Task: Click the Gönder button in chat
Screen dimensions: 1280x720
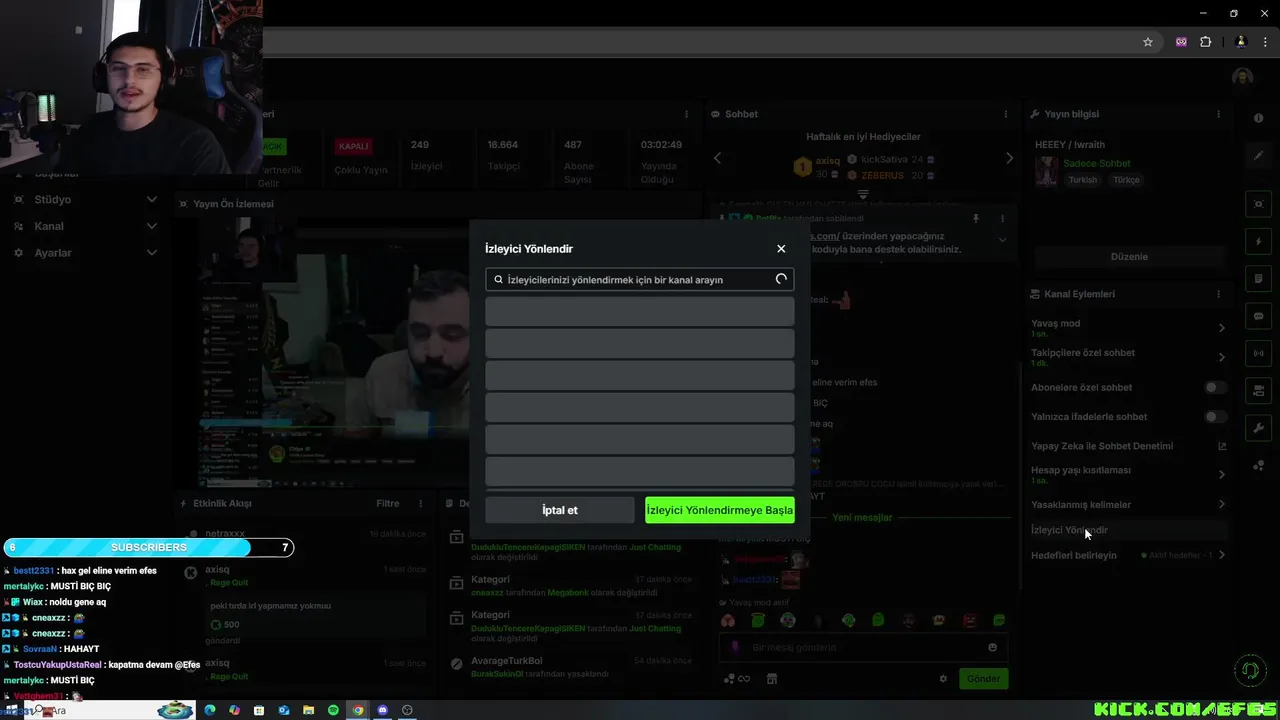Action: coord(983,678)
